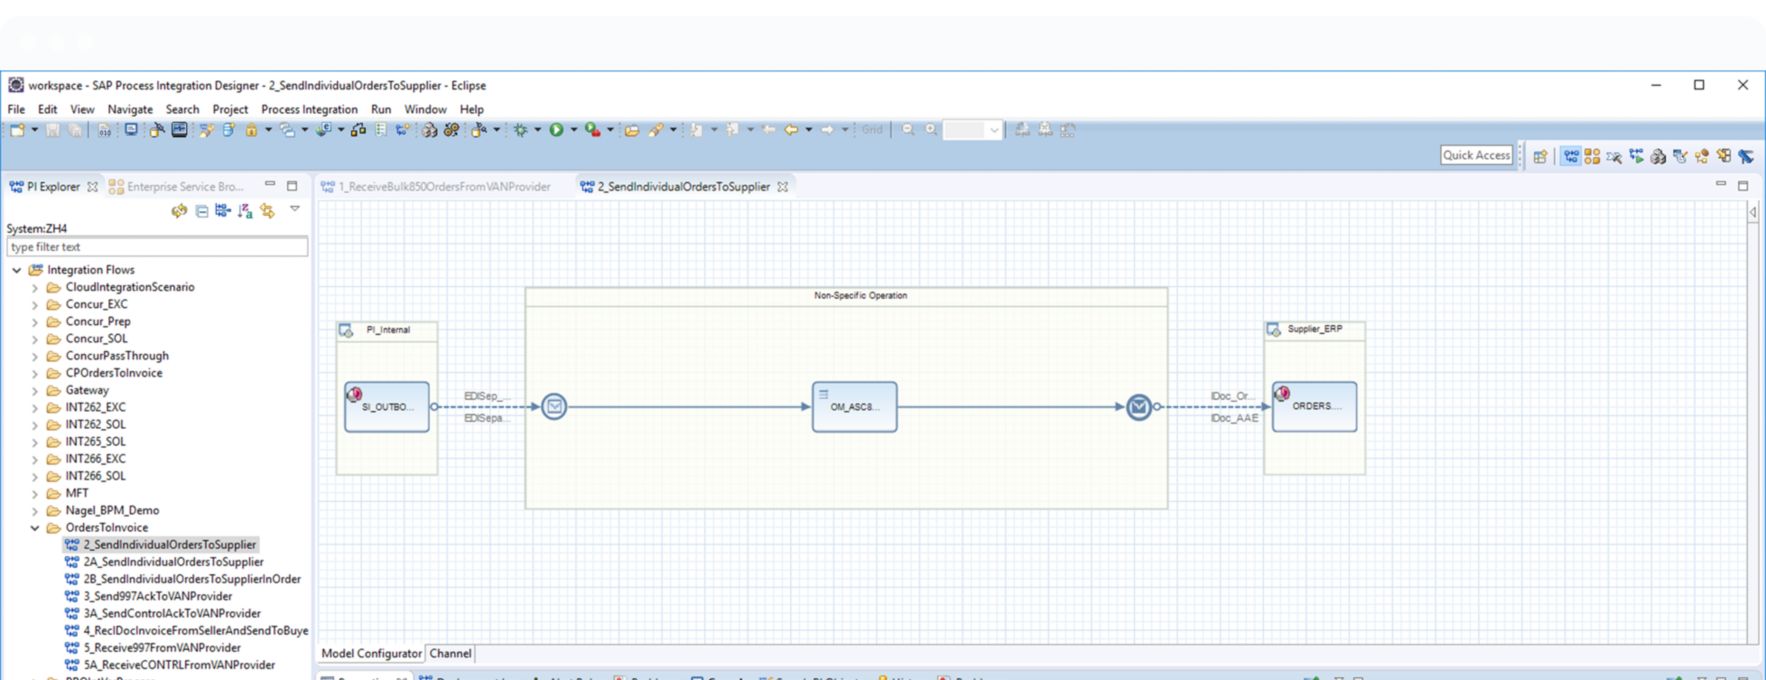Minimize the editor area panel
Image resolution: width=1766 pixels, height=680 pixels.
[1720, 185]
